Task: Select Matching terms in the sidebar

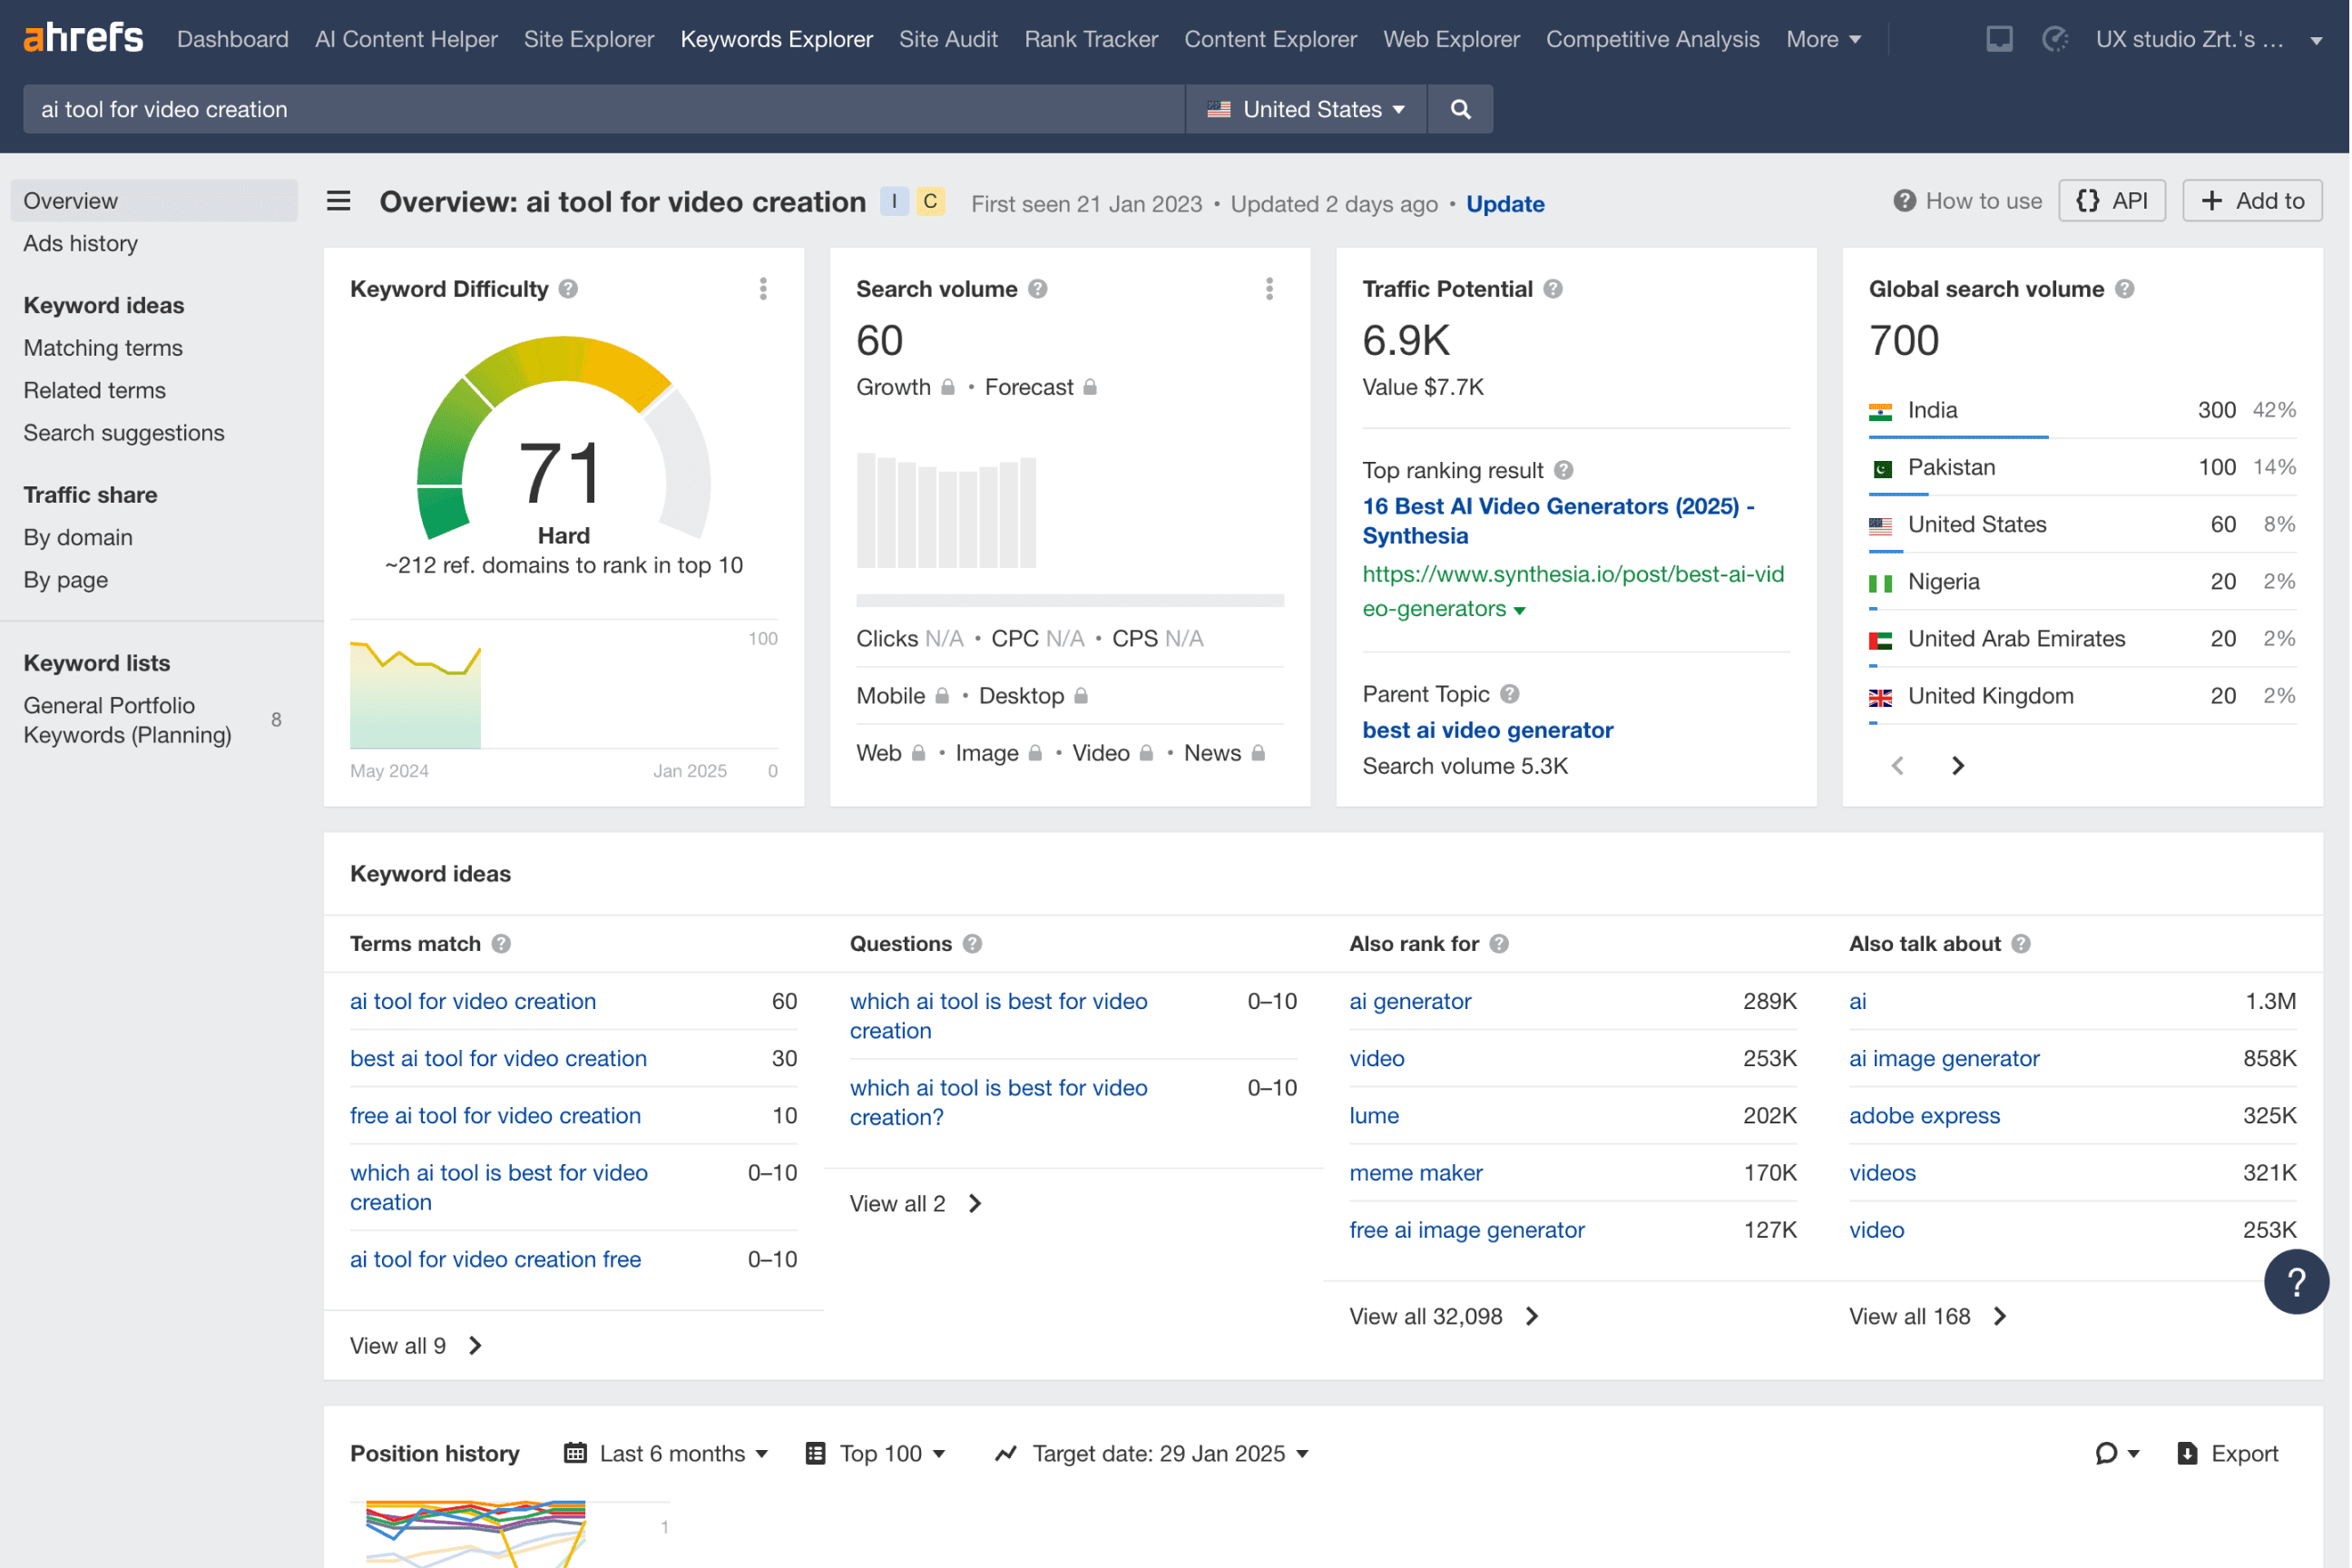Action: pyautogui.click(x=103, y=348)
